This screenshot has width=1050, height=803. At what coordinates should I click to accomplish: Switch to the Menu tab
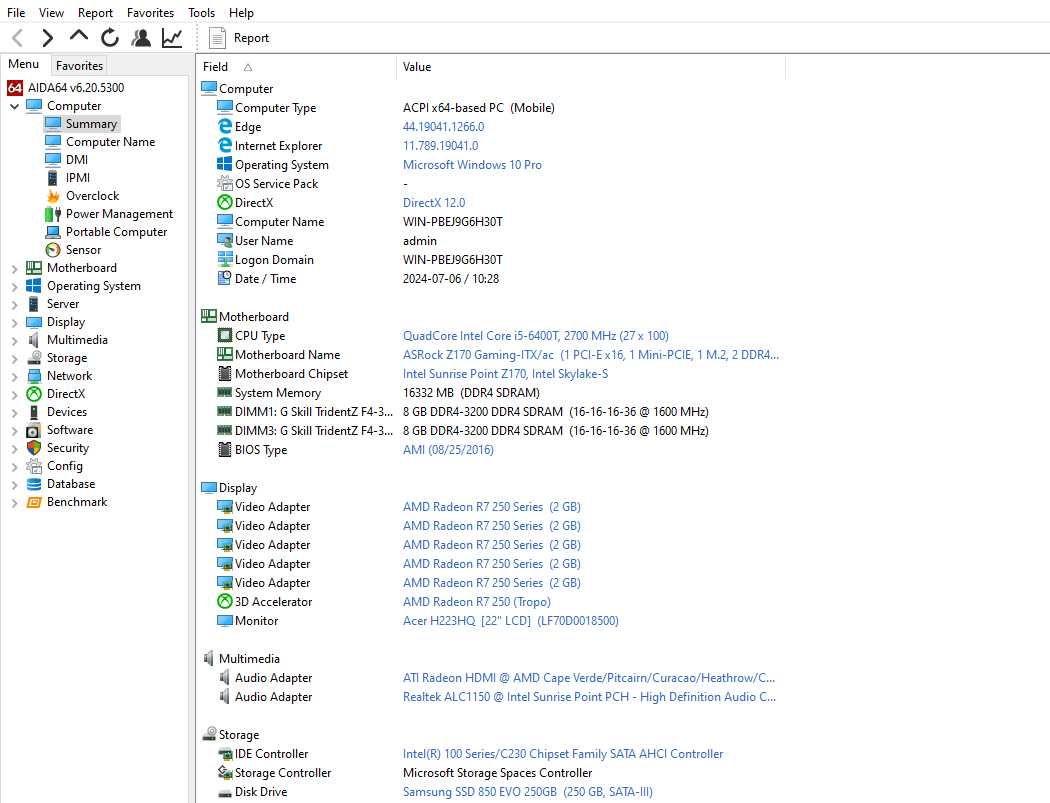23,64
